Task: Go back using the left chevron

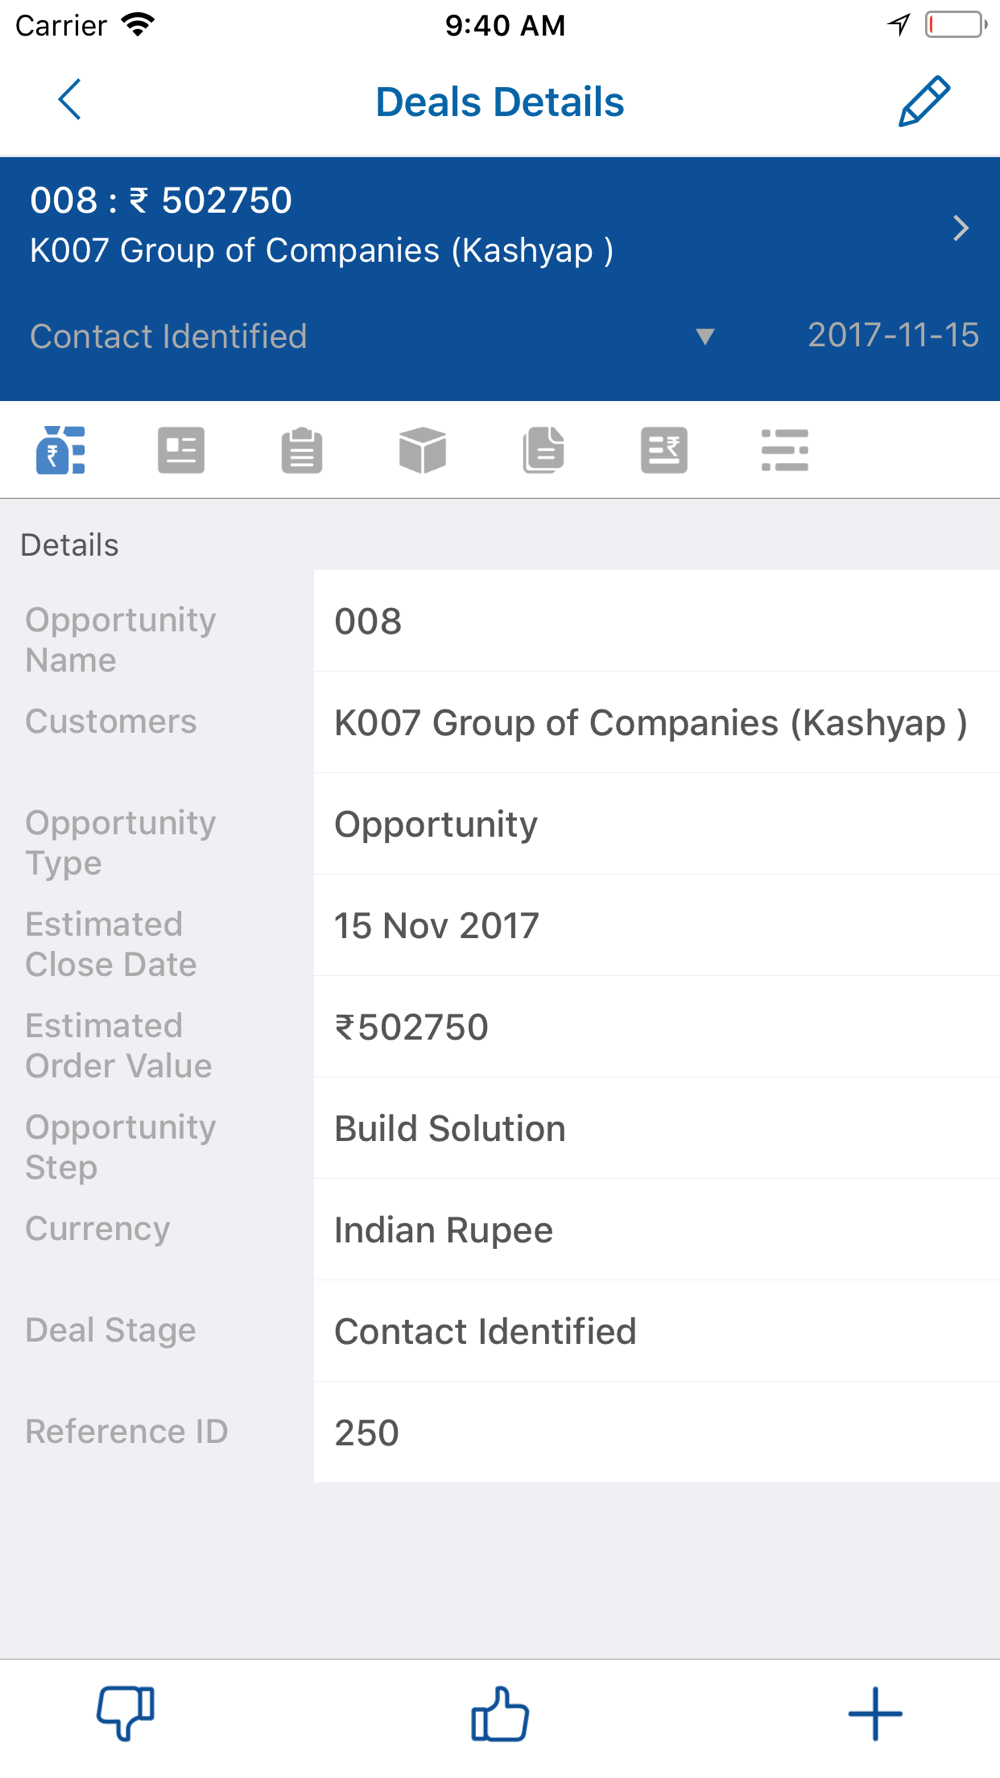Action: [70, 100]
